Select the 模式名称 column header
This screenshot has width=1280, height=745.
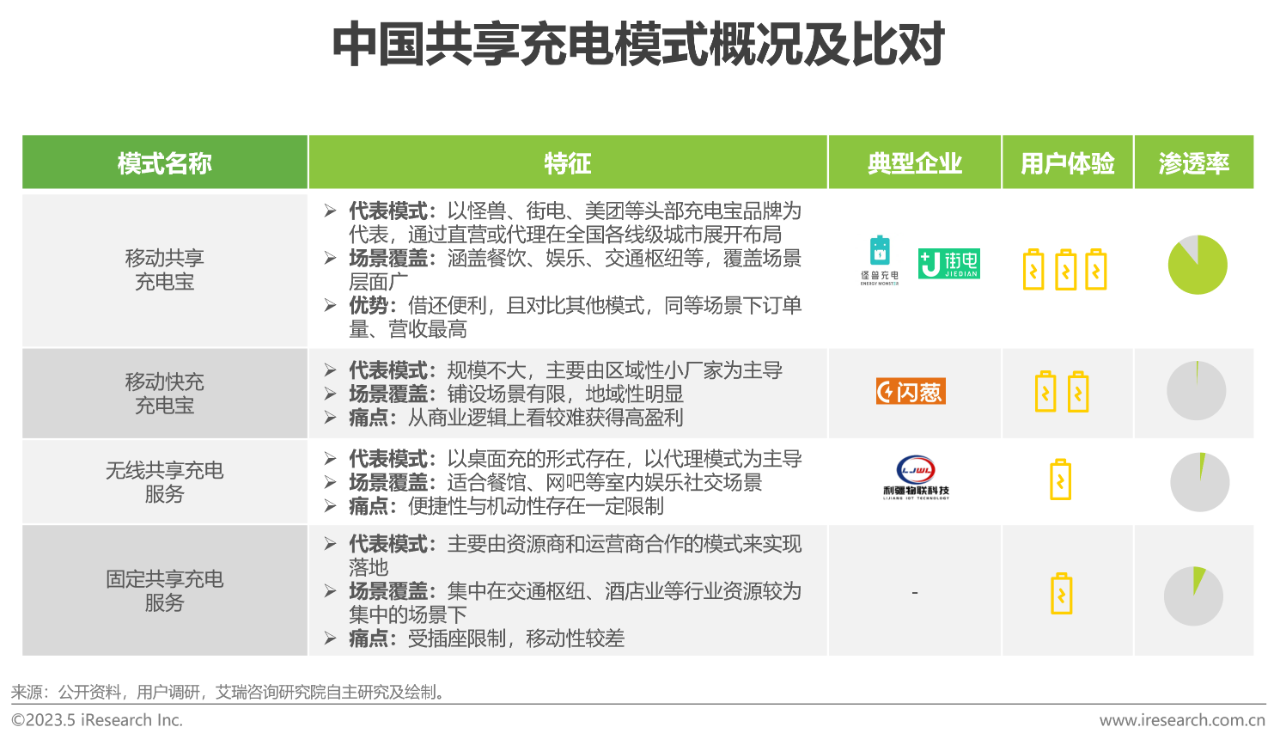click(x=165, y=162)
